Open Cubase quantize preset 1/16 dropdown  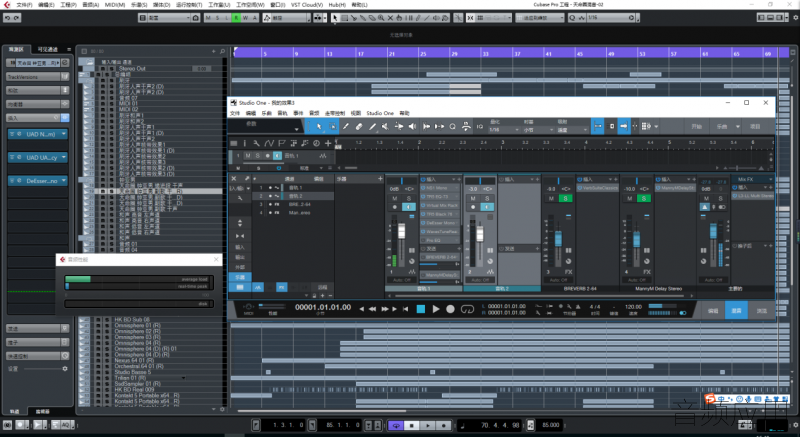tap(610, 18)
